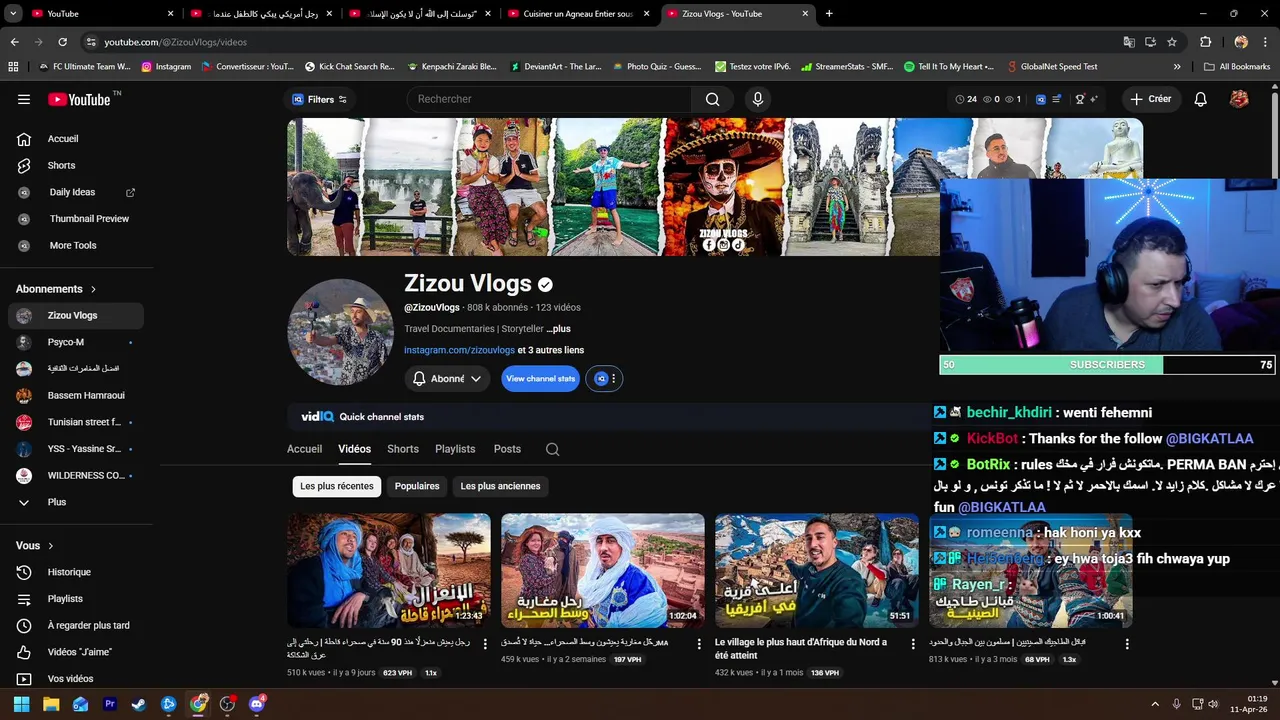Open Premiere Pro from the taskbar
Viewport: 1280px width, 720px height.
coord(110,704)
